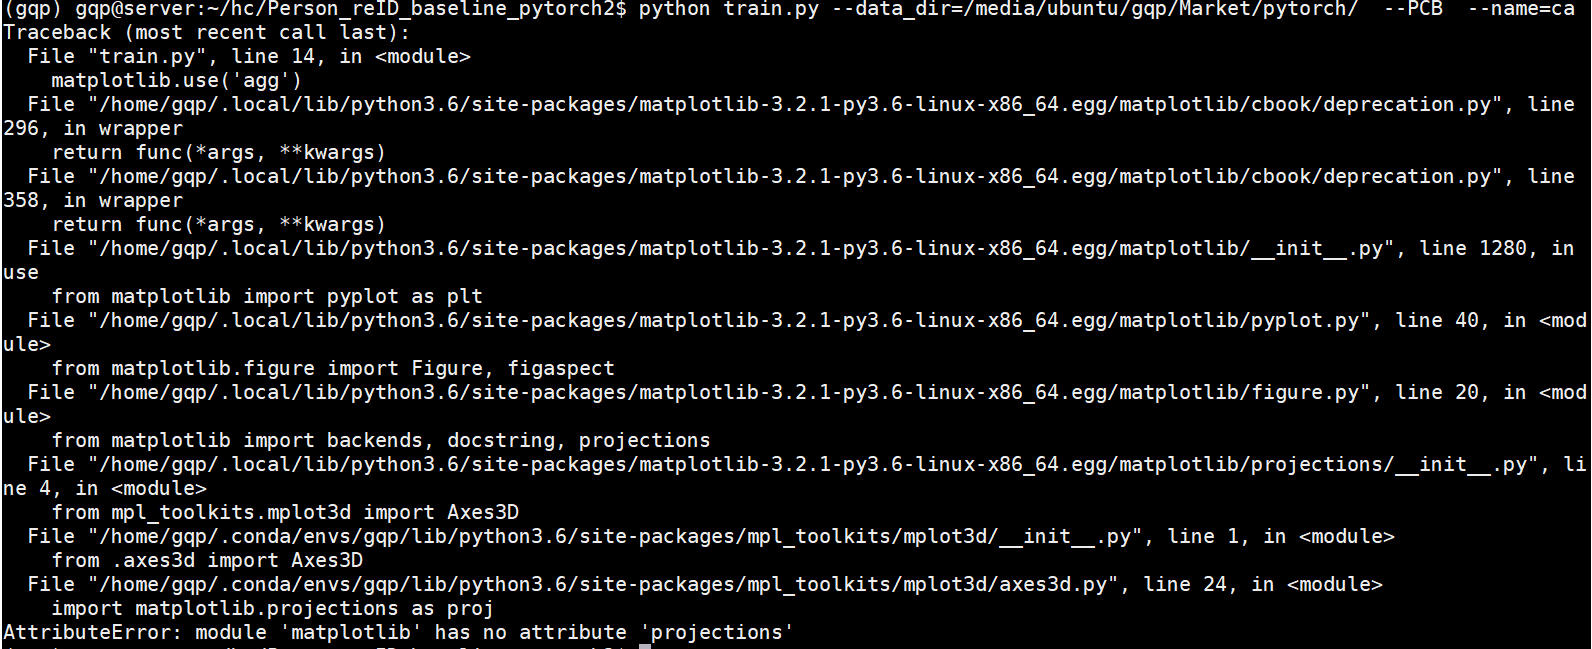Click 'from mpl_toolkits.mplot3d import Axes3D' line

(x=285, y=512)
